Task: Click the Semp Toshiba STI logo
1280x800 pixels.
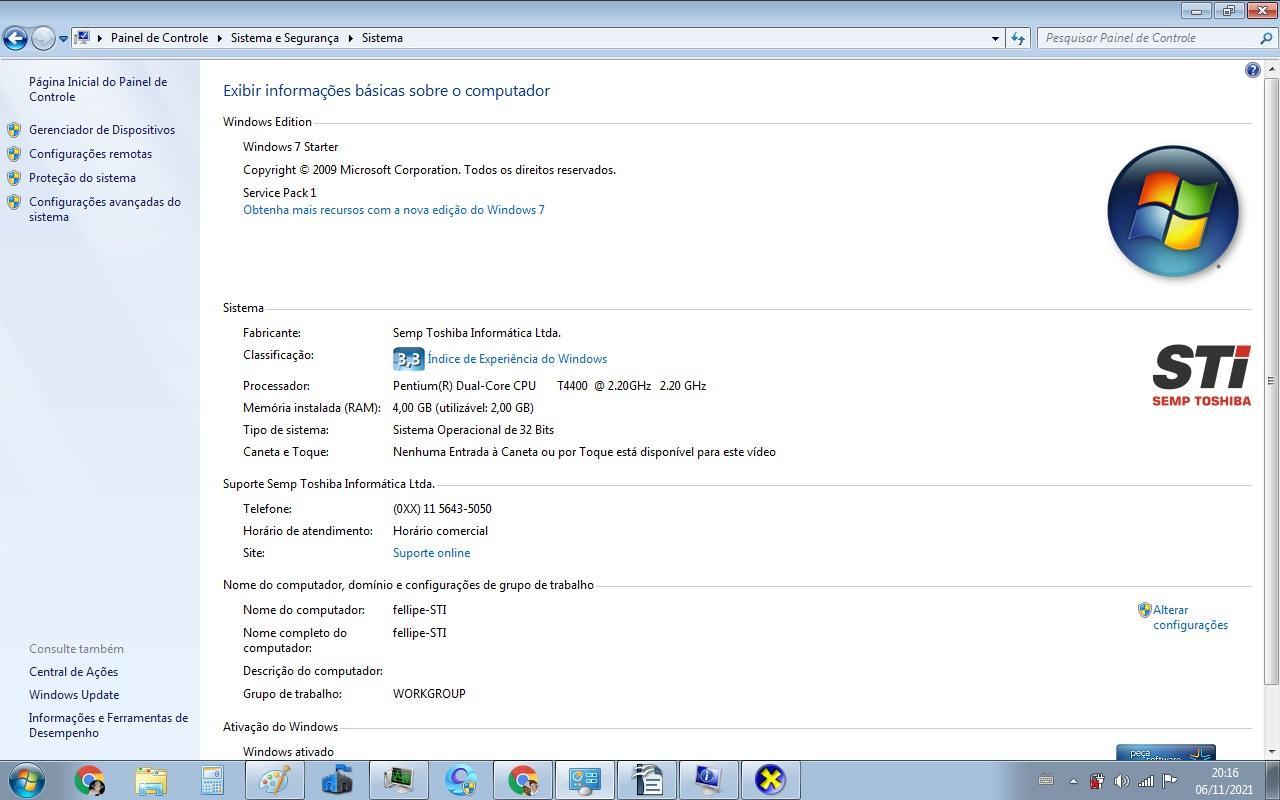Action: point(1201,375)
